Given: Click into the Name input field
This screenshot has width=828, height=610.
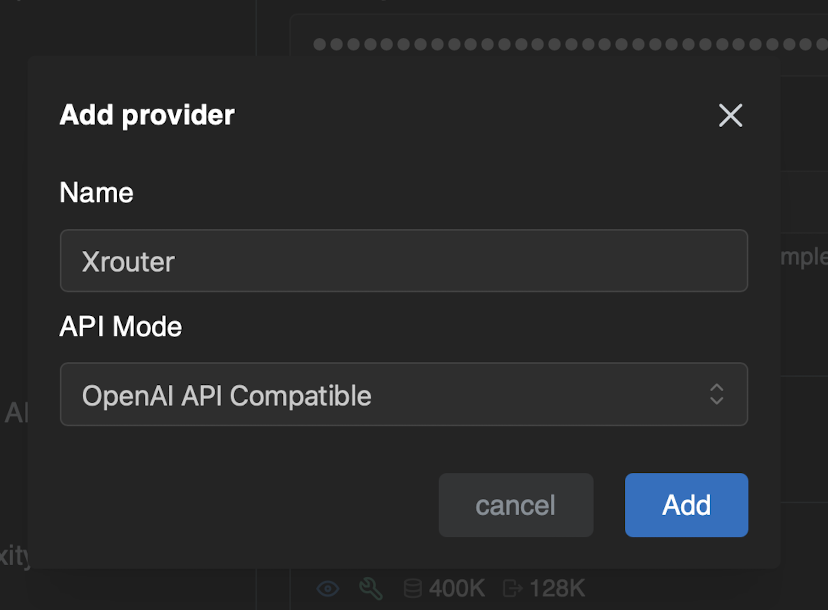Looking at the screenshot, I should click(x=403, y=262).
